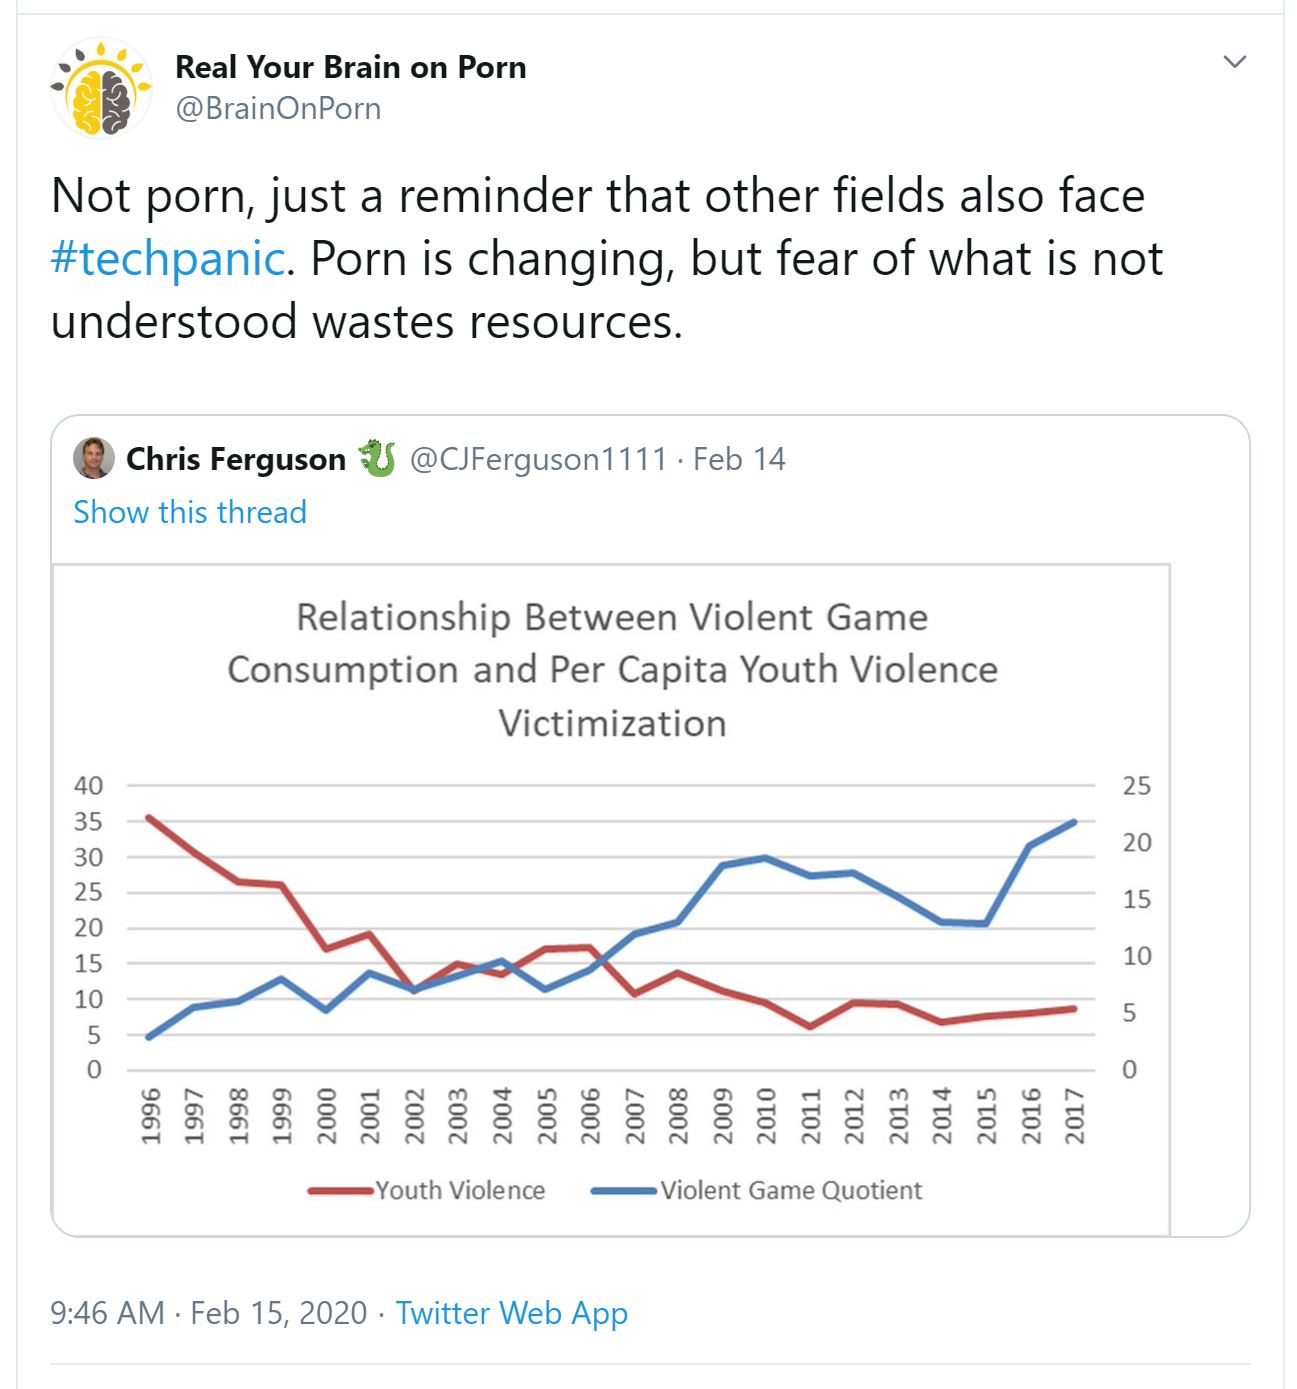The height and width of the screenshot is (1389, 1297).
Task: Expand the tweet options chevron
Action: (x=1235, y=62)
